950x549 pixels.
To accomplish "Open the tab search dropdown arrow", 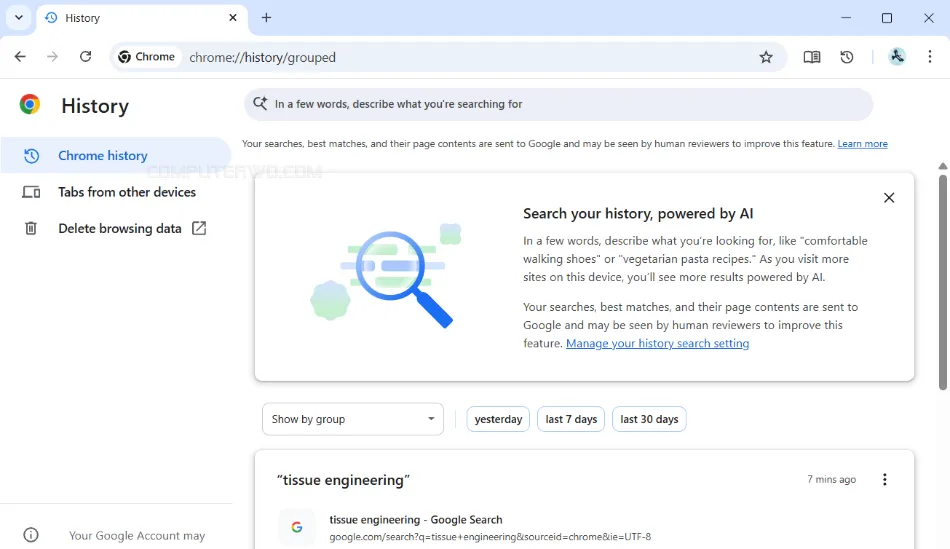I will [x=19, y=18].
